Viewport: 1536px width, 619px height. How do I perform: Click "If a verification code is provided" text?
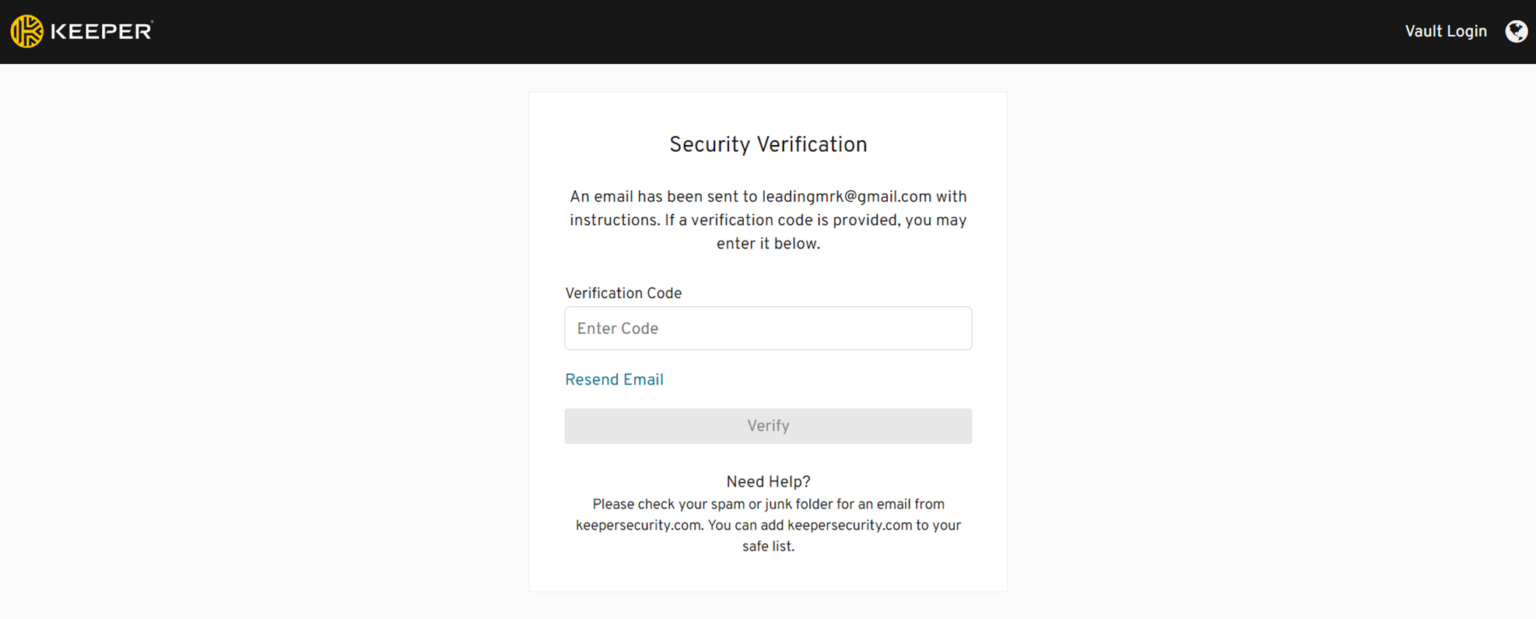(782, 220)
